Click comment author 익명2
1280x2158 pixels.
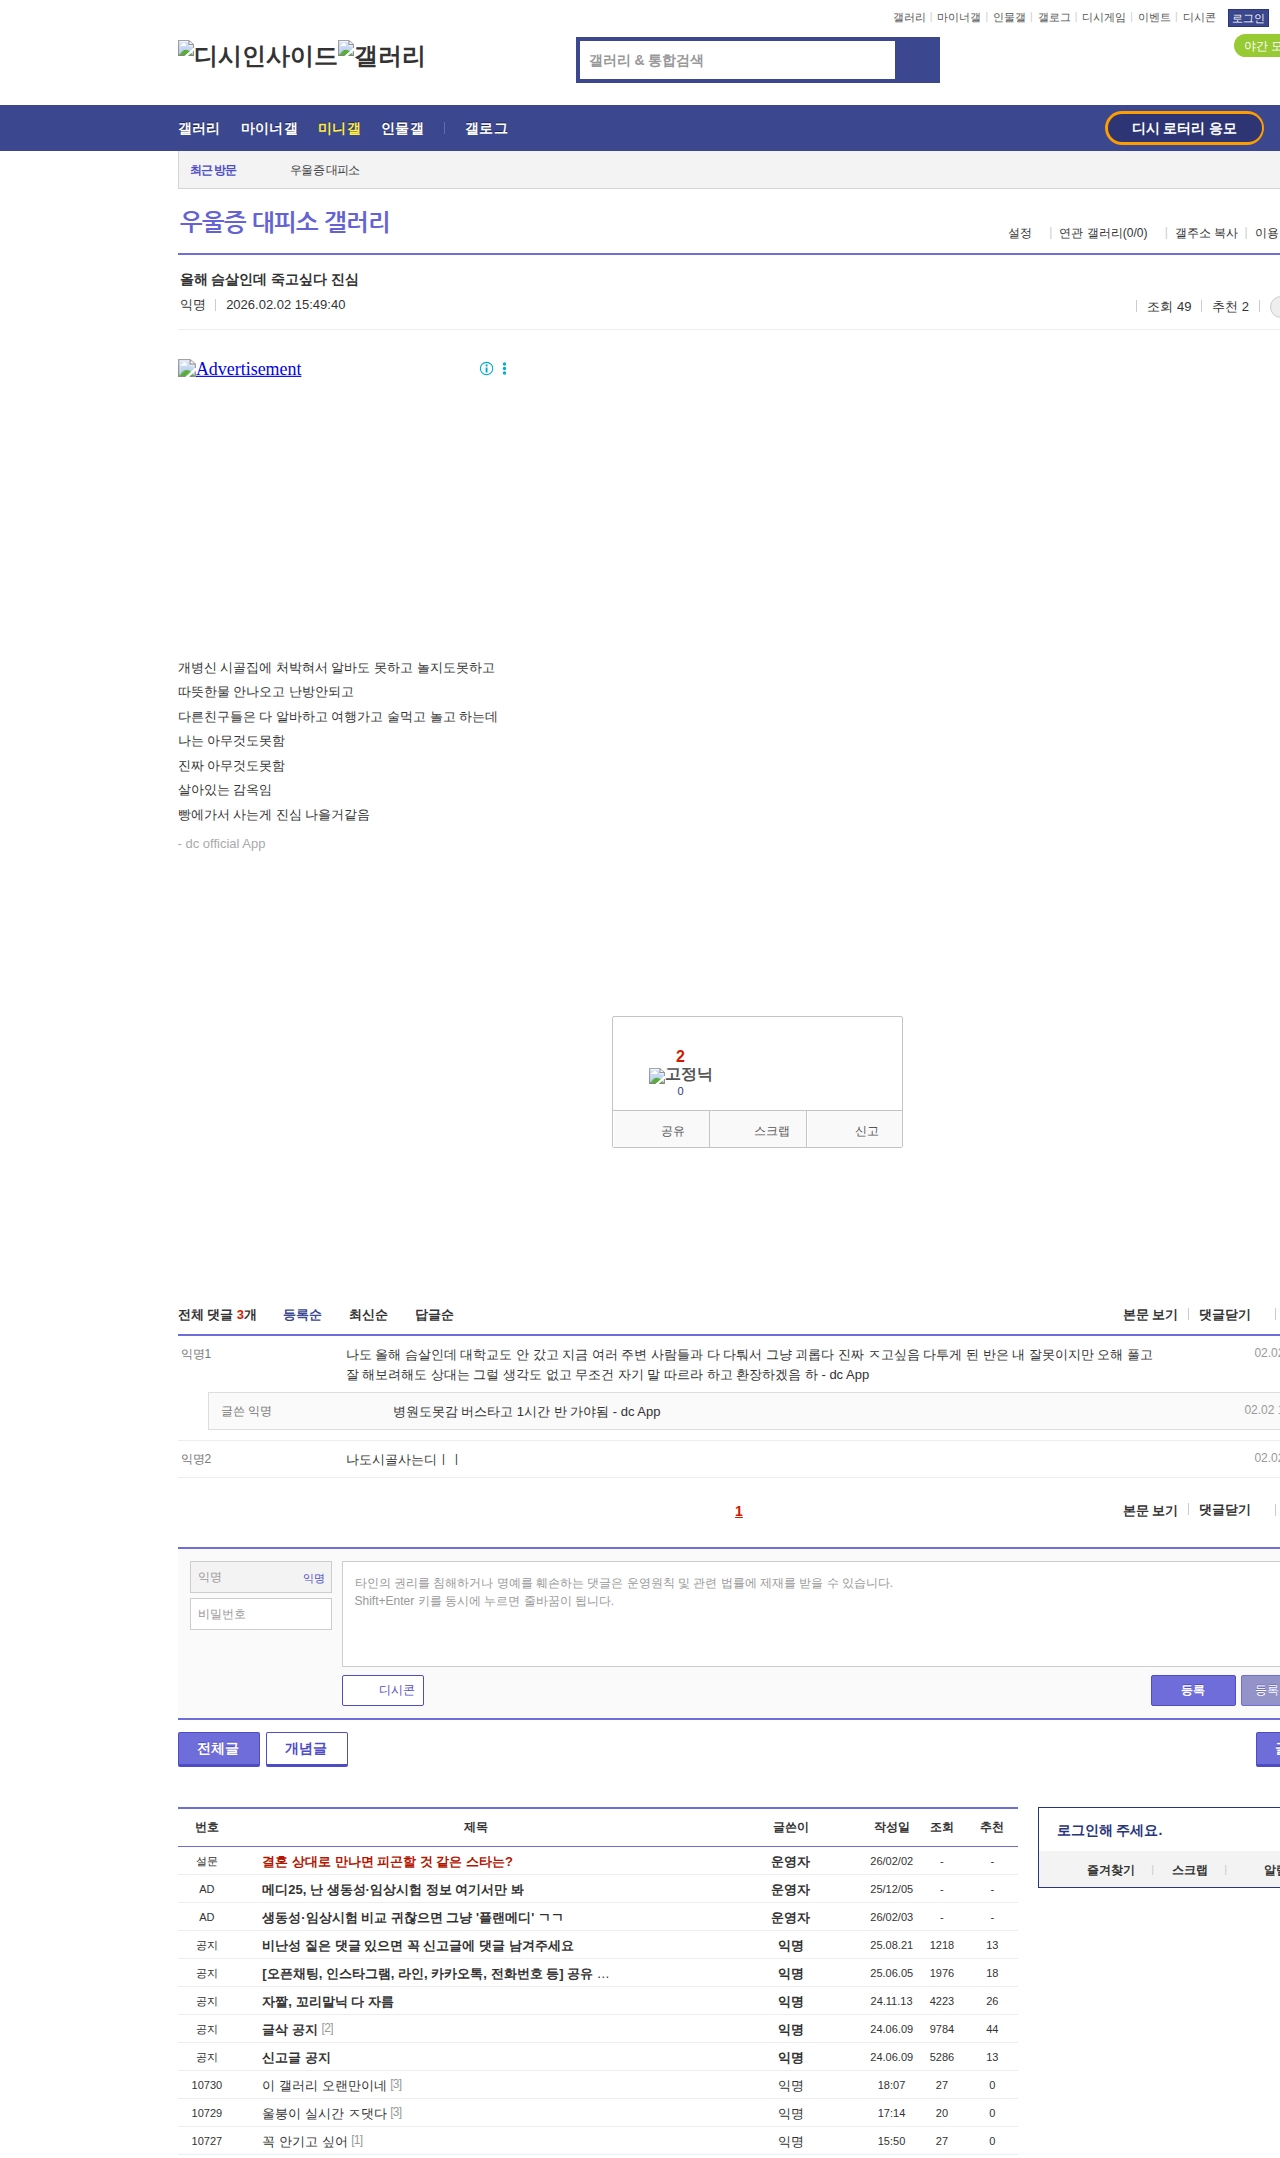(196, 1459)
